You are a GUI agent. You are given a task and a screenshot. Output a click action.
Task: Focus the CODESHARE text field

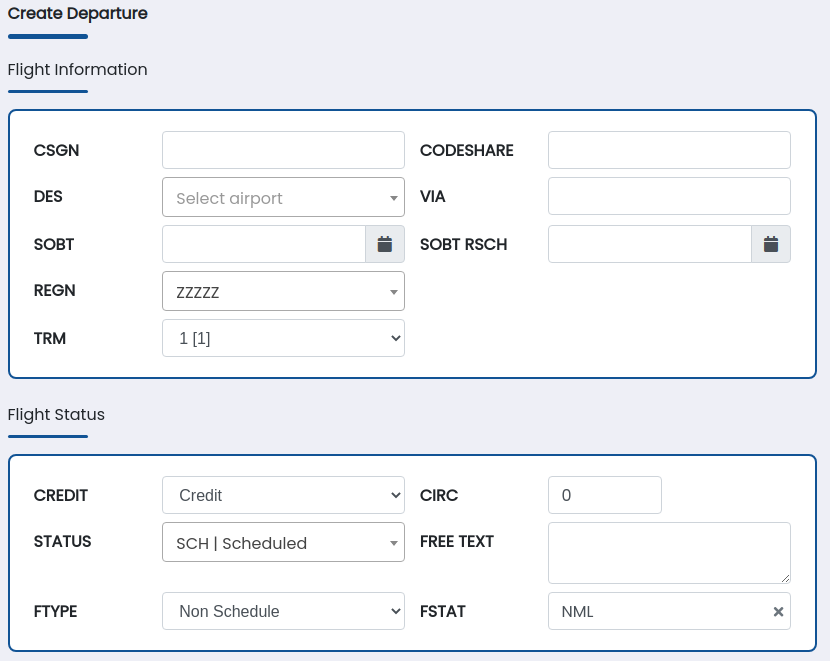(669, 150)
